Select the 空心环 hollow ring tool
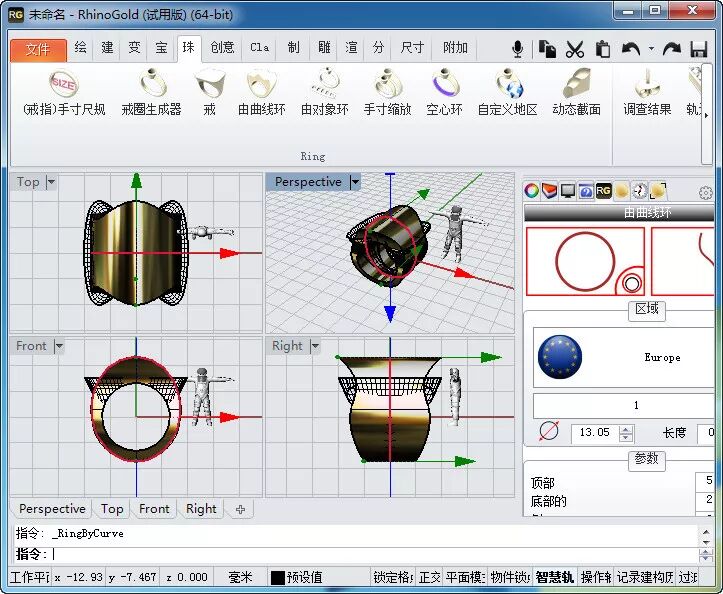 [x=444, y=93]
